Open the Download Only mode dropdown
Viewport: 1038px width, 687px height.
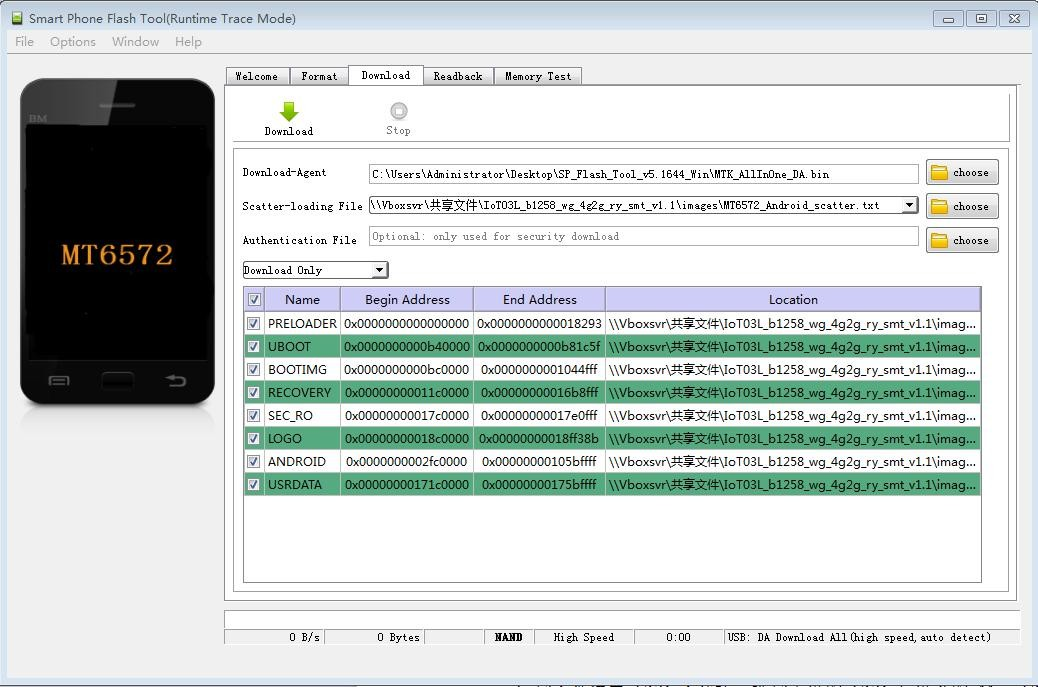tap(315, 270)
